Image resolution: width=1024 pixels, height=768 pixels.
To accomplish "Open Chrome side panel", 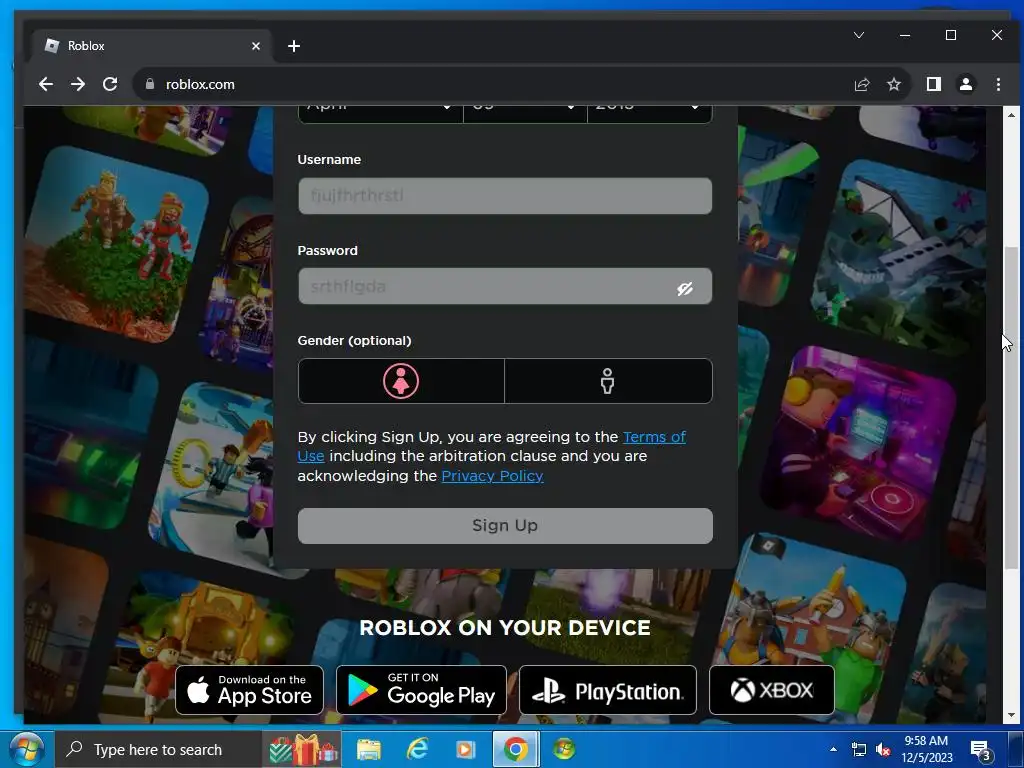I will [x=933, y=84].
